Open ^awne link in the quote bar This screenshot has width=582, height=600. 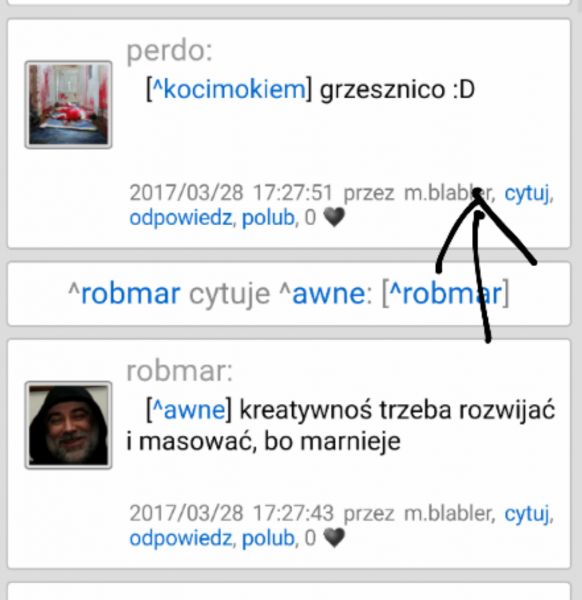click(x=322, y=294)
